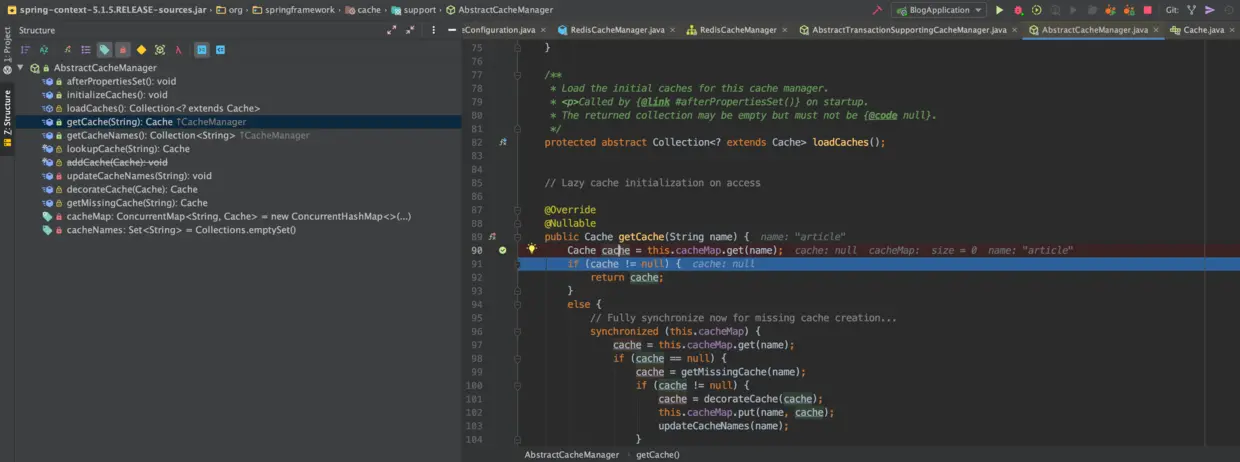Click the Git update project branch icon
Screen dimensions: 1240x462
tap(1192, 10)
